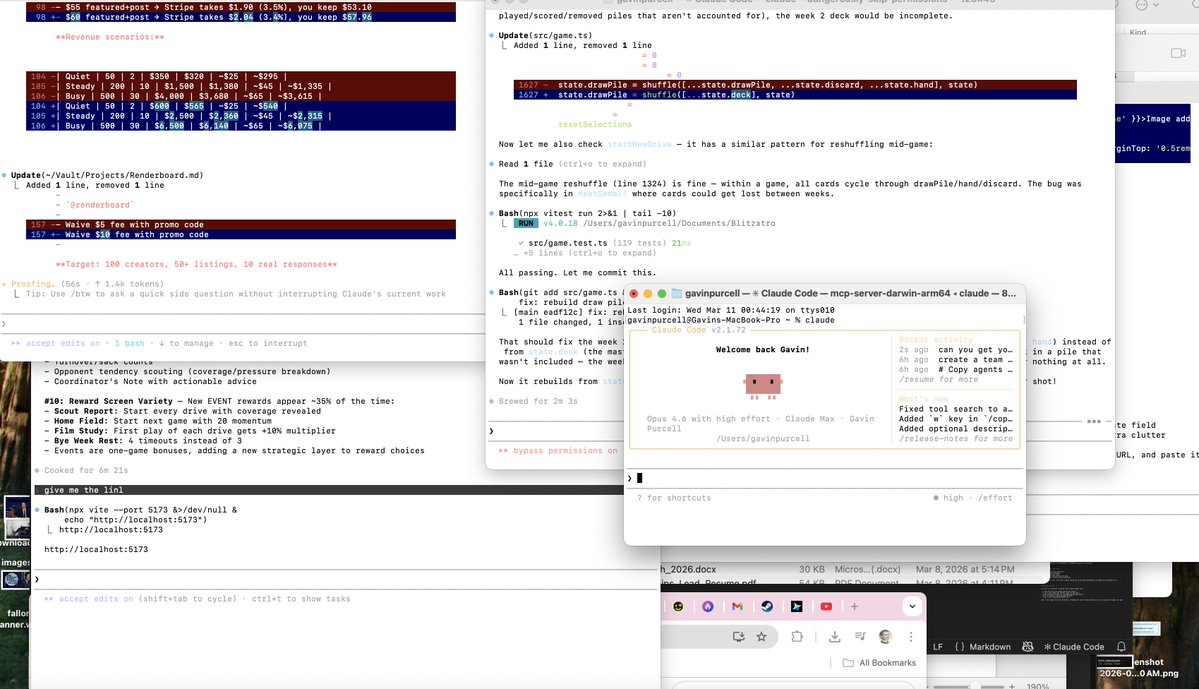The height and width of the screenshot is (689, 1199).
Task: Click the install app icon in Chrome address bar
Action: tap(739, 636)
